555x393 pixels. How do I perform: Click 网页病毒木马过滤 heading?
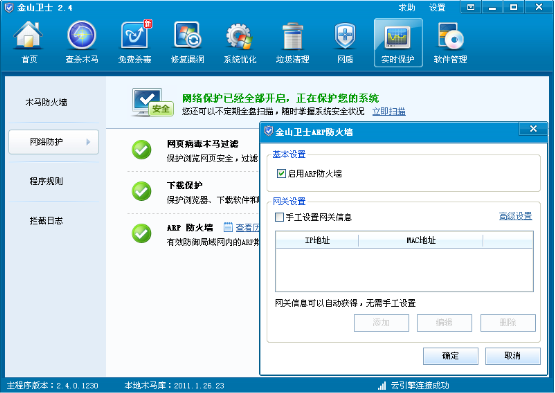pyautogui.click(x=202, y=144)
